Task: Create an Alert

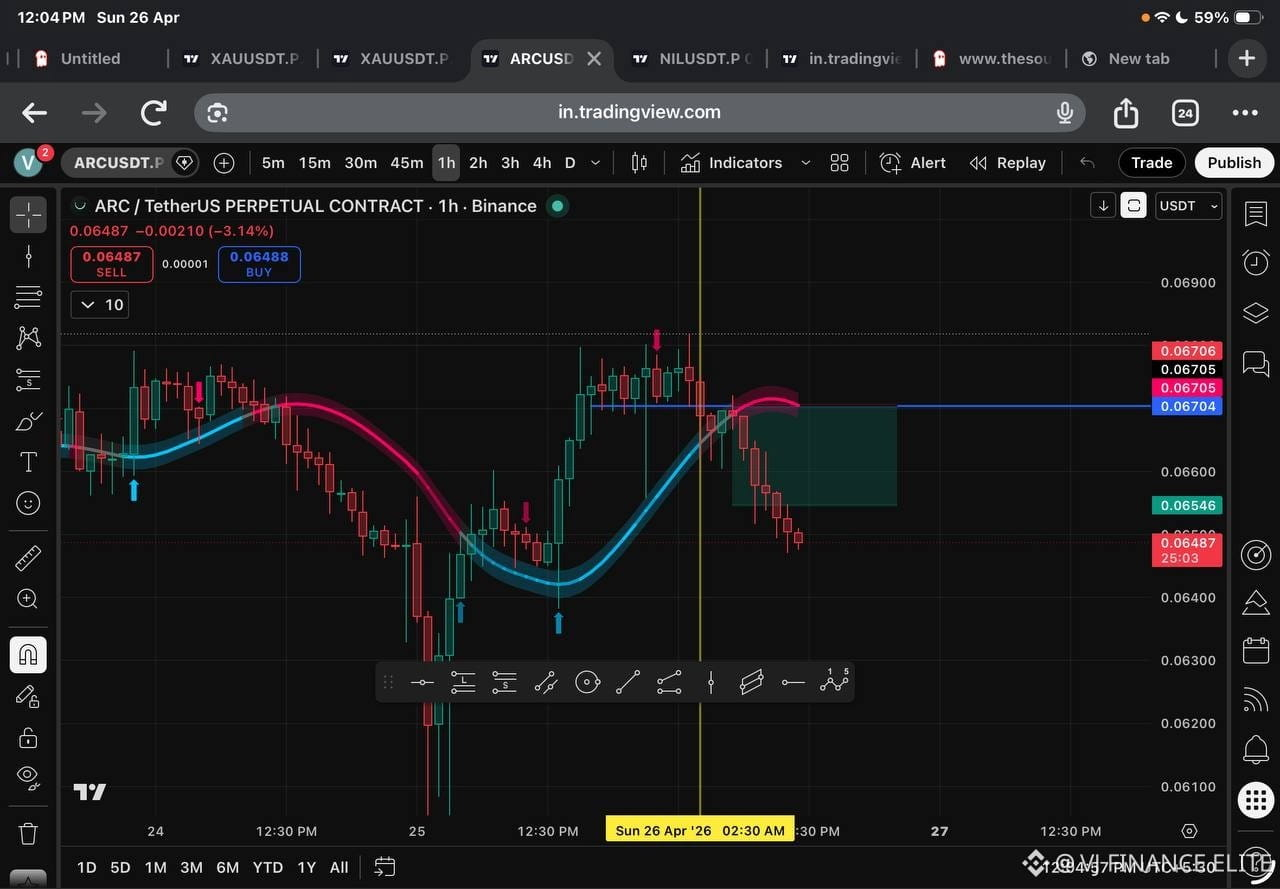Action: click(x=913, y=163)
